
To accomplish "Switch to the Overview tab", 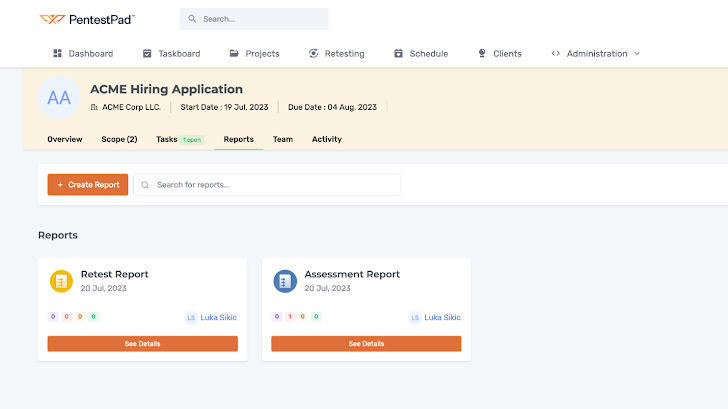I will click(64, 139).
